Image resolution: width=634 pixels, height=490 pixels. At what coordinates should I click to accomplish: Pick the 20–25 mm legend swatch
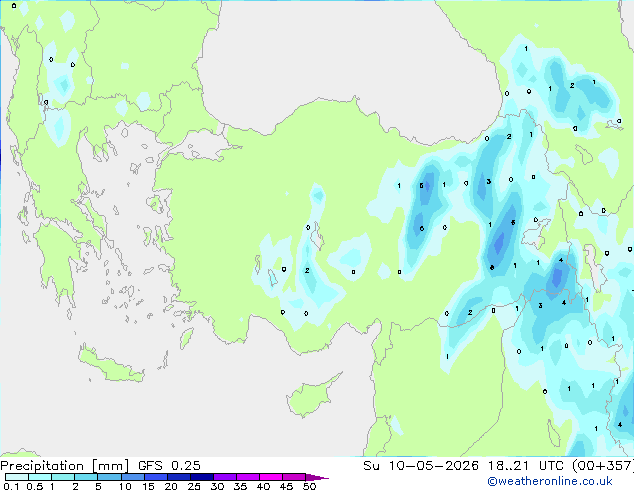pyautogui.click(x=179, y=477)
